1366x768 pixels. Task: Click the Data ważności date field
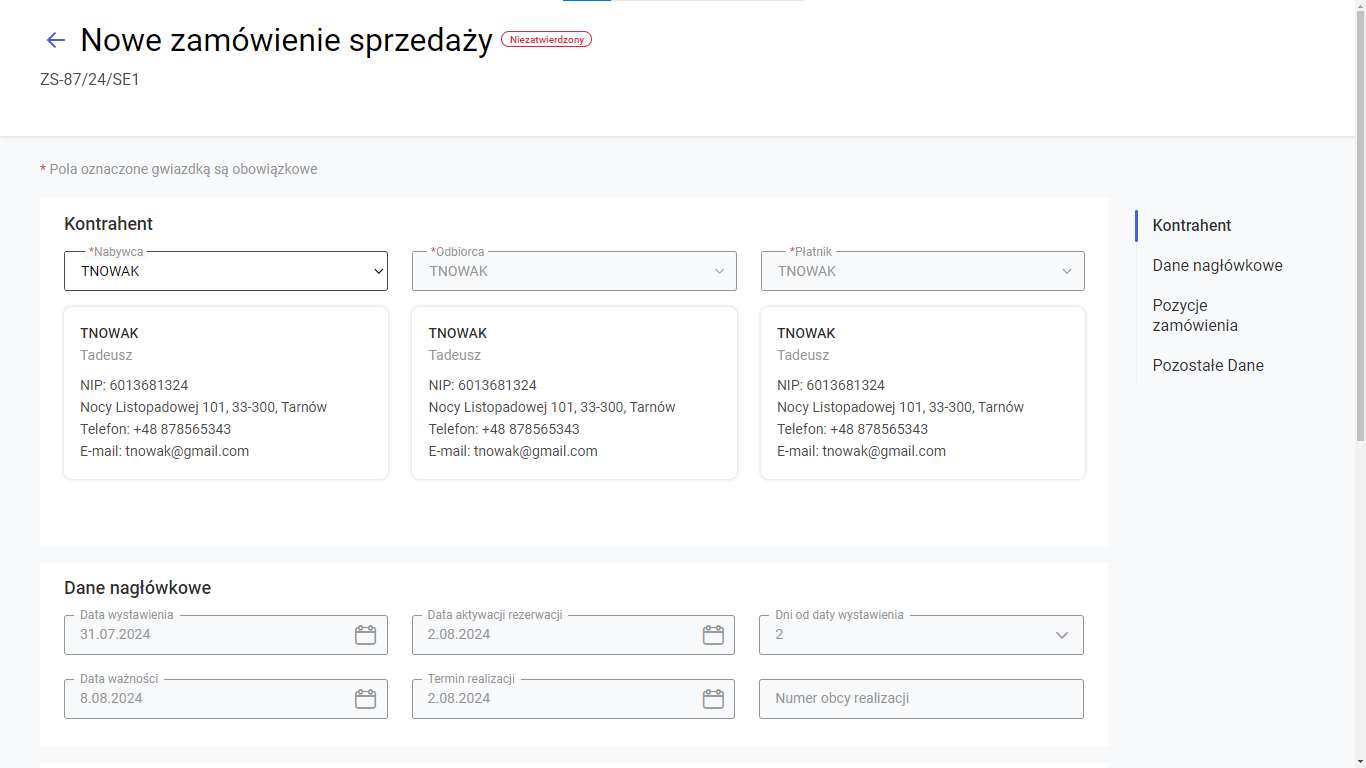coord(226,699)
